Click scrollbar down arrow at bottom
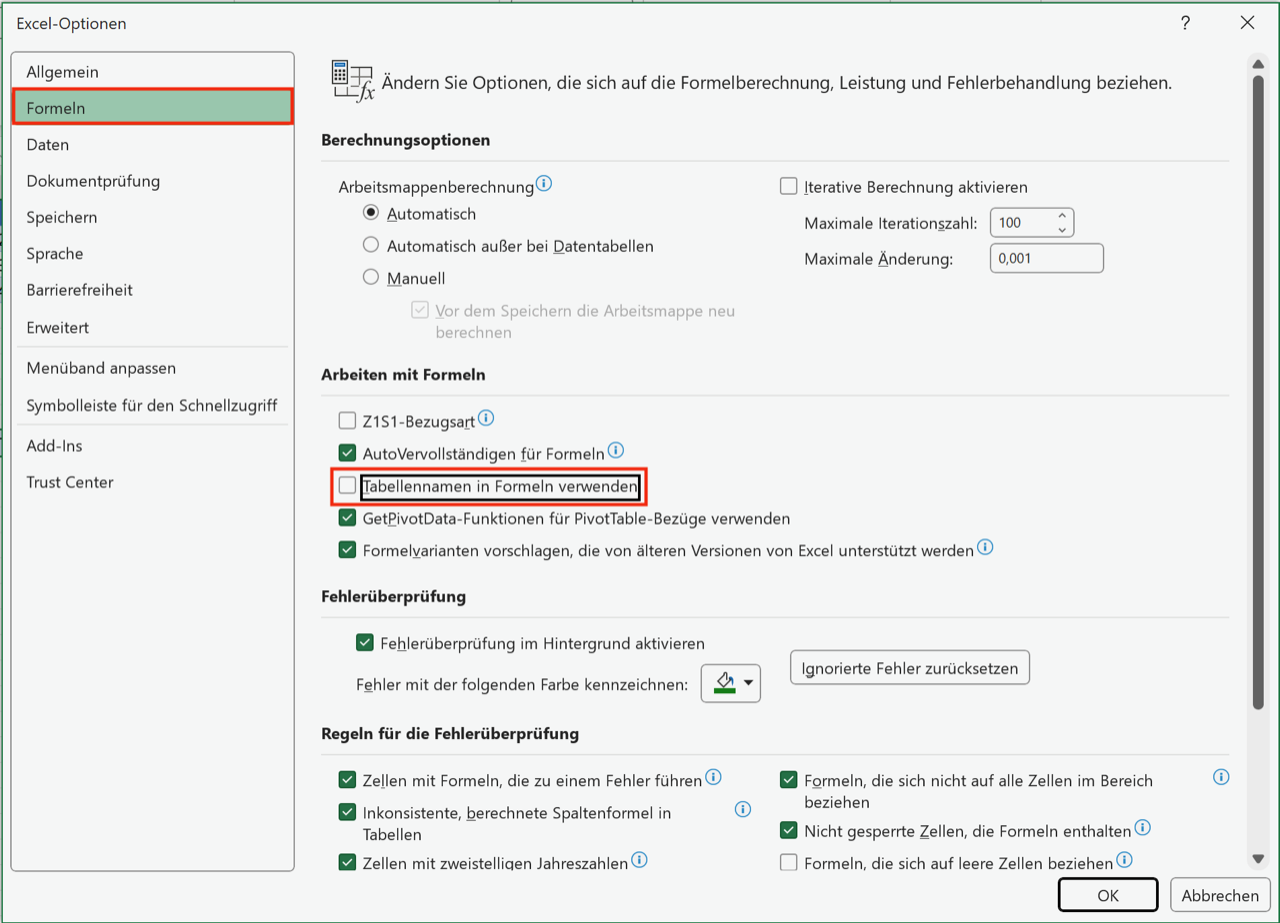1280x923 pixels. 1258,858
